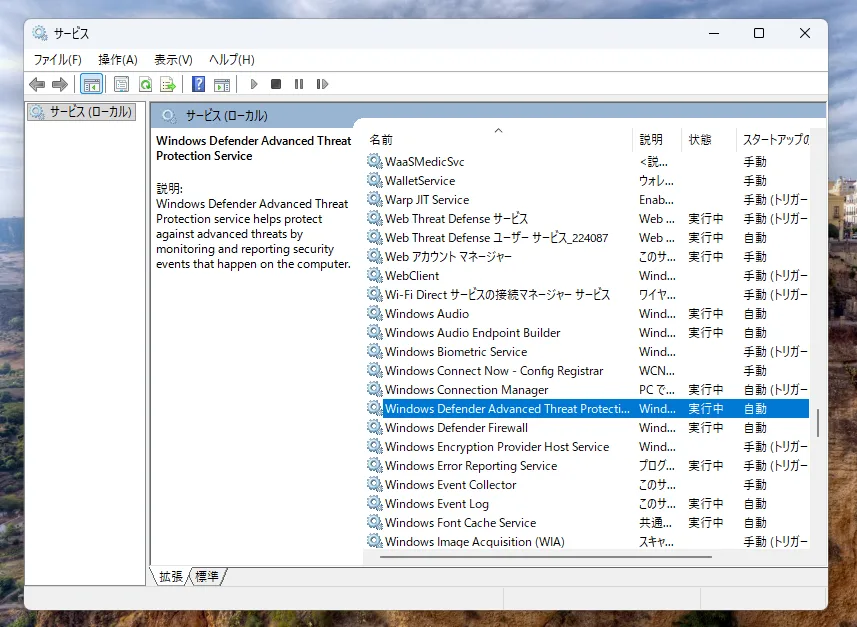
Task: Switch to the 標準 tab
Action: (x=207, y=576)
